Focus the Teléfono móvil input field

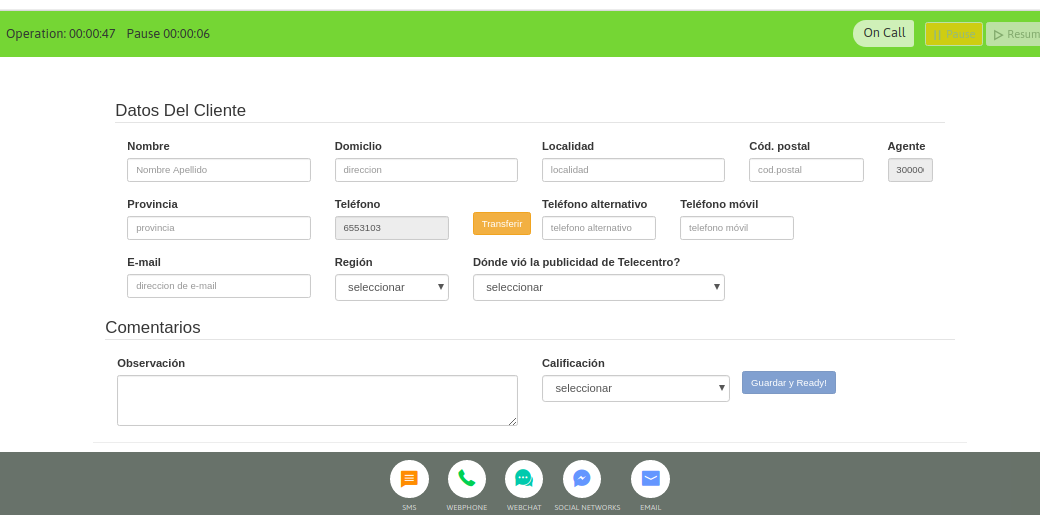point(737,228)
